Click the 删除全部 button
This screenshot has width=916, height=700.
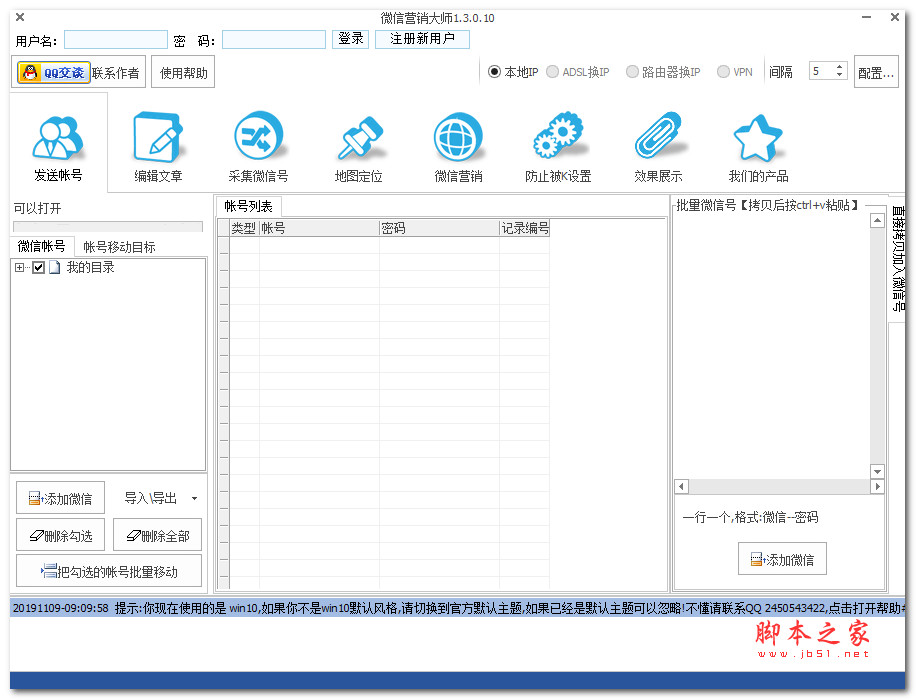(x=158, y=535)
